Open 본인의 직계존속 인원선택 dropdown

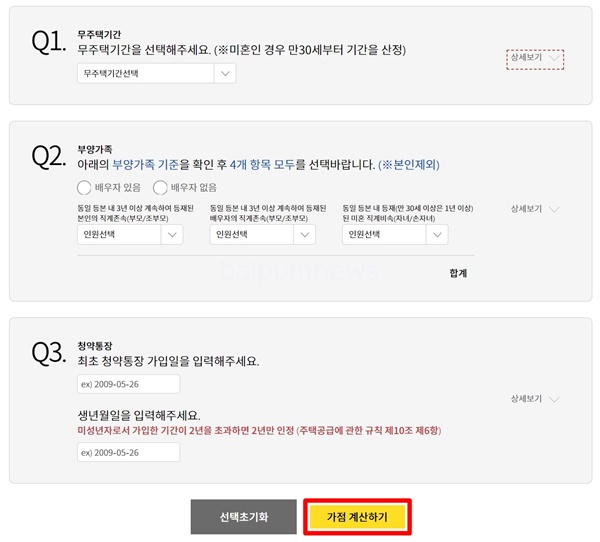(x=130, y=234)
